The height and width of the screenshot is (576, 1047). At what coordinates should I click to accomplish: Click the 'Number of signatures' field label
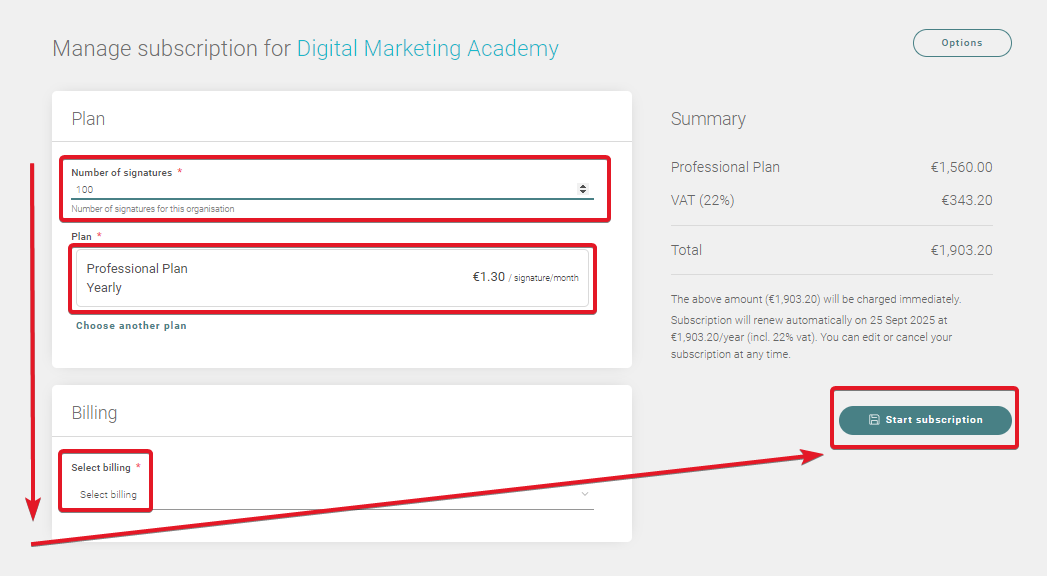(122, 172)
